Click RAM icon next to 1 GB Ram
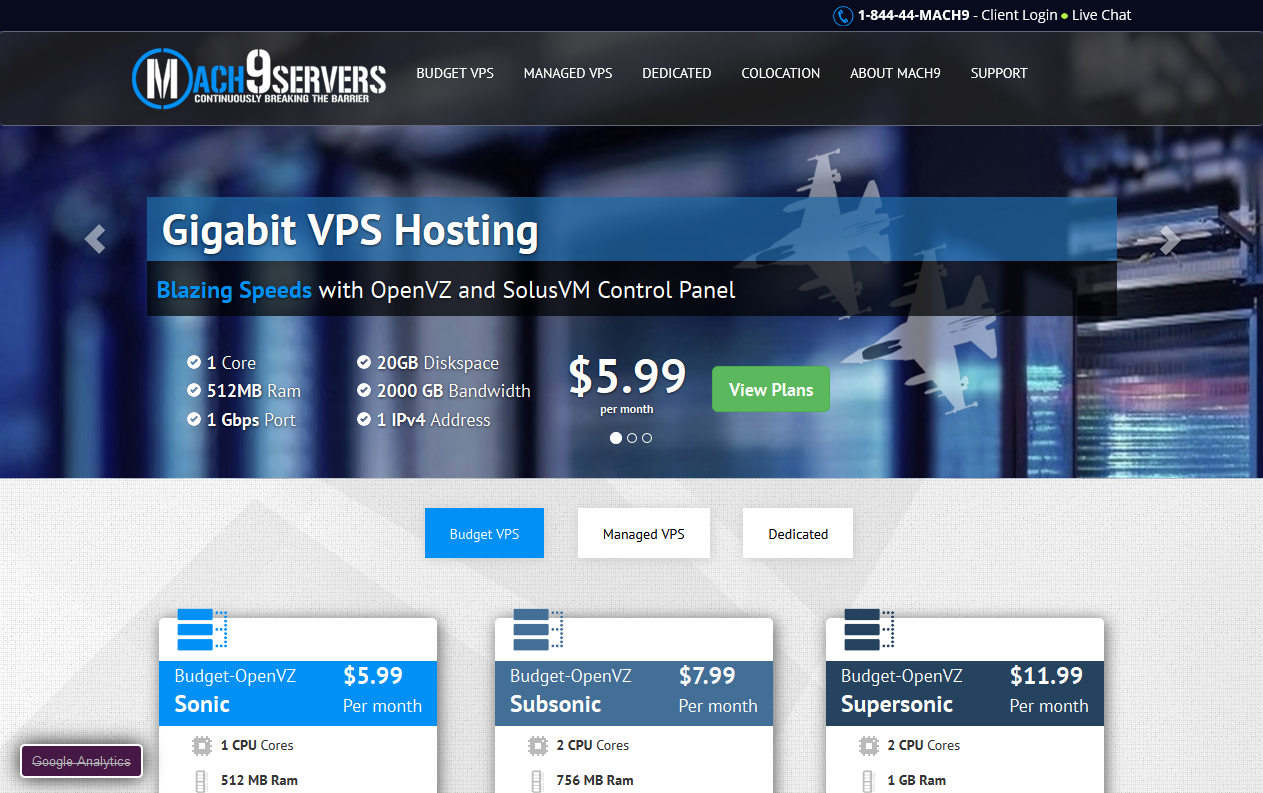 coord(869,781)
